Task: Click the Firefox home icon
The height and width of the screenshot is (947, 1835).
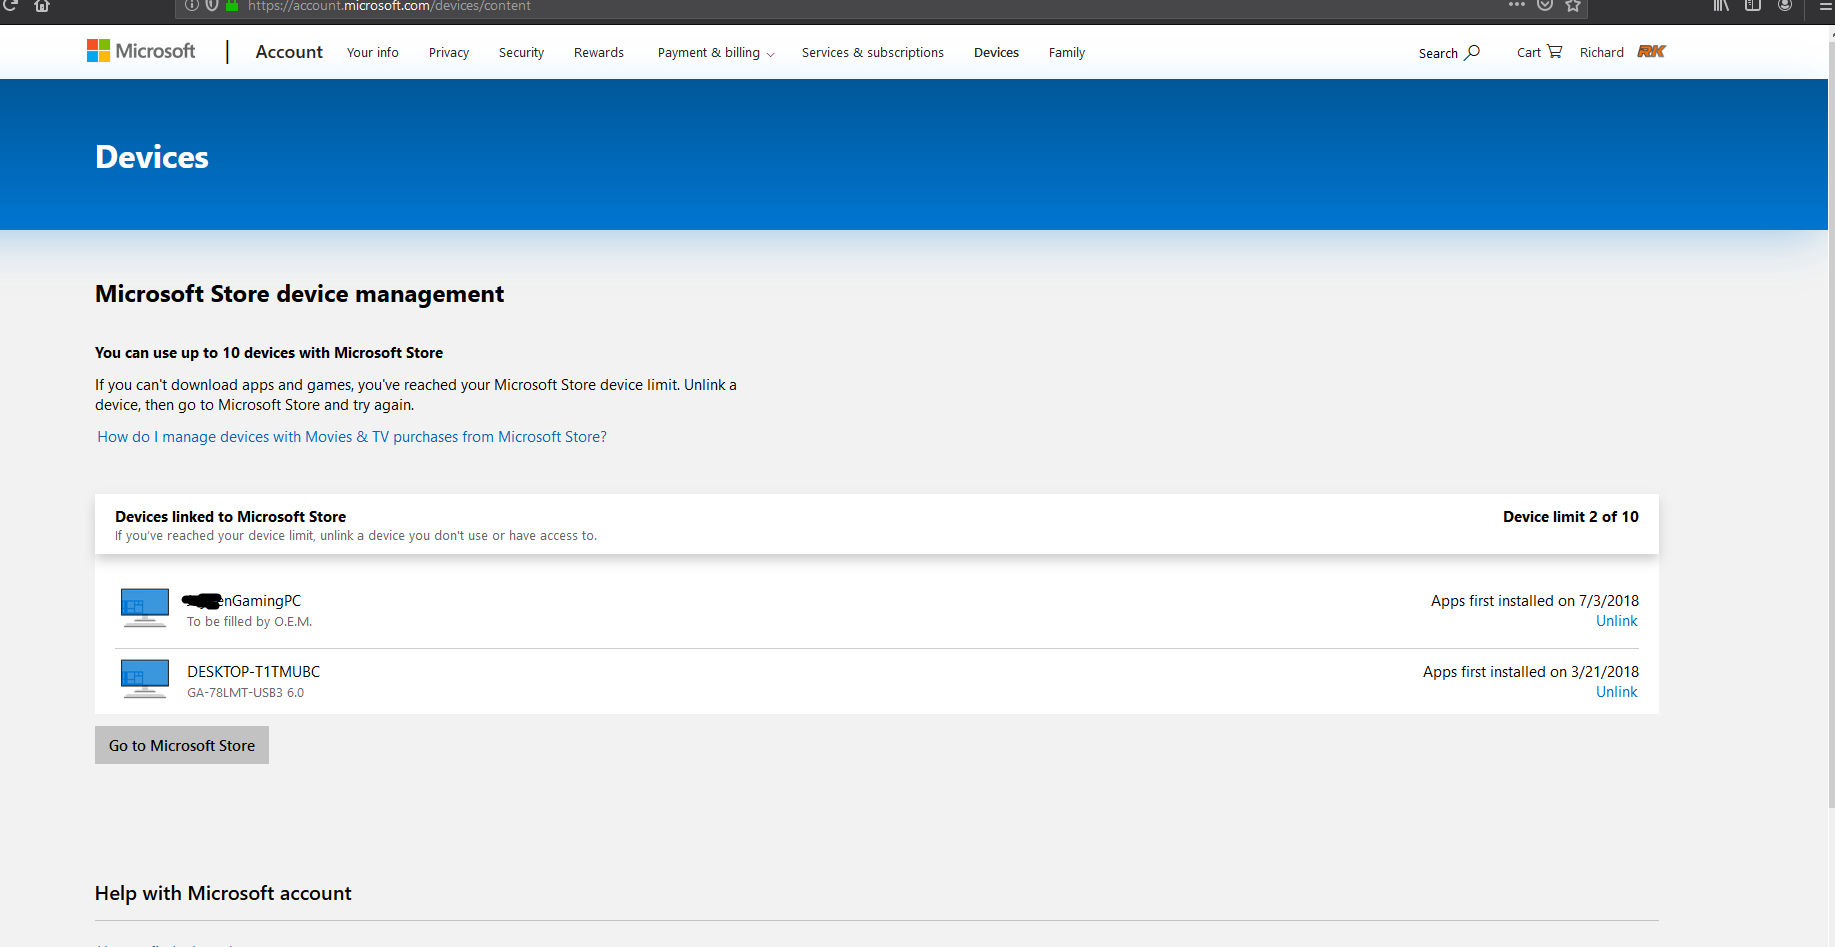Action: tap(42, 6)
